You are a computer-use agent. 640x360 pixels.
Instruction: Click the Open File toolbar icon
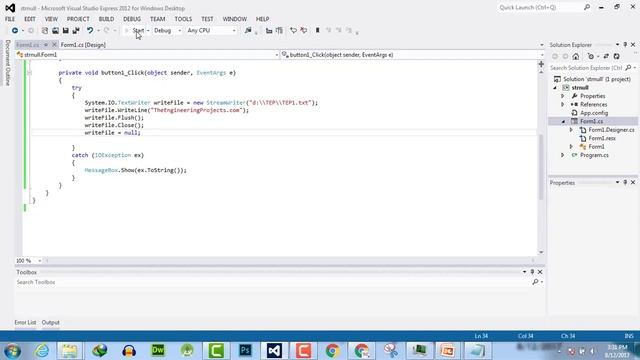pyautogui.click(x=55, y=31)
